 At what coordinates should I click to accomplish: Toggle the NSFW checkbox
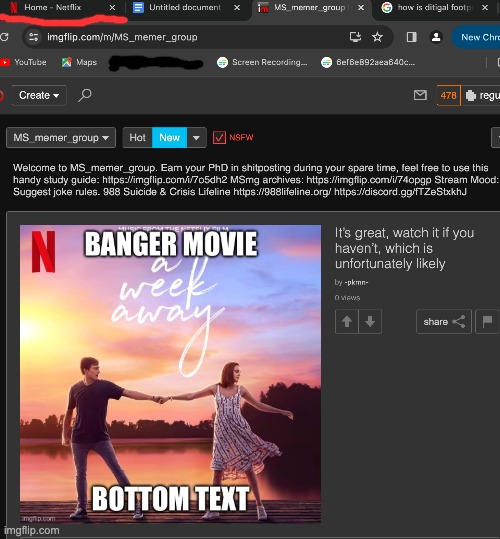pyautogui.click(x=219, y=138)
